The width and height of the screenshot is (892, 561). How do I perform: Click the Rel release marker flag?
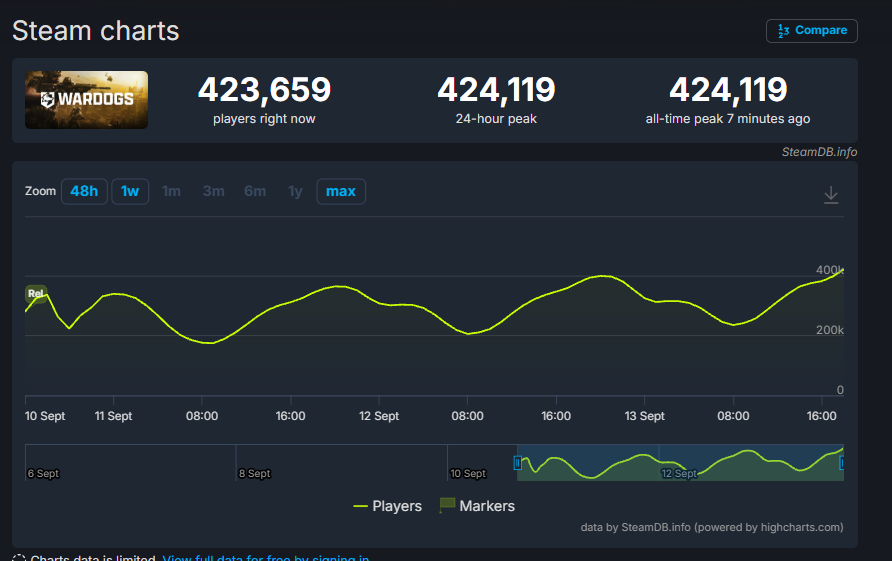(36, 294)
